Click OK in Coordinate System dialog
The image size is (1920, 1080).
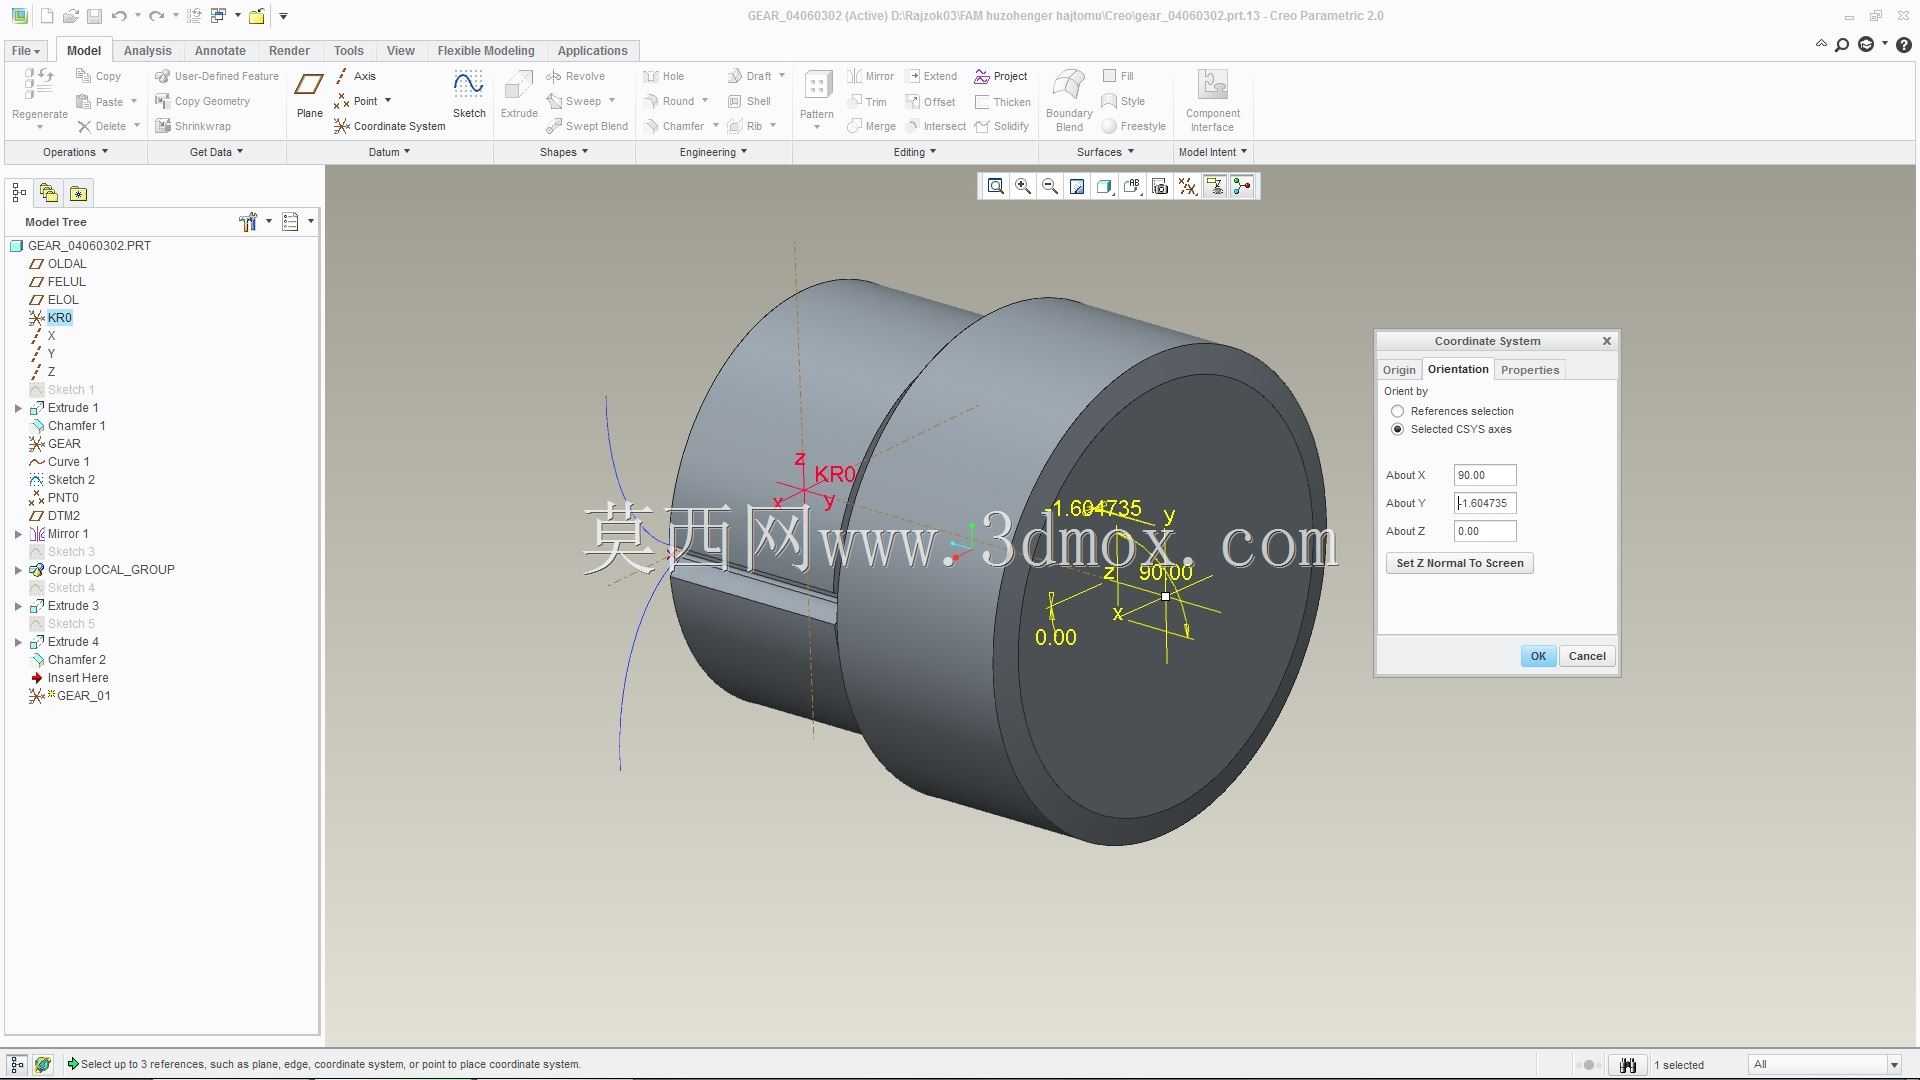pos(1538,656)
